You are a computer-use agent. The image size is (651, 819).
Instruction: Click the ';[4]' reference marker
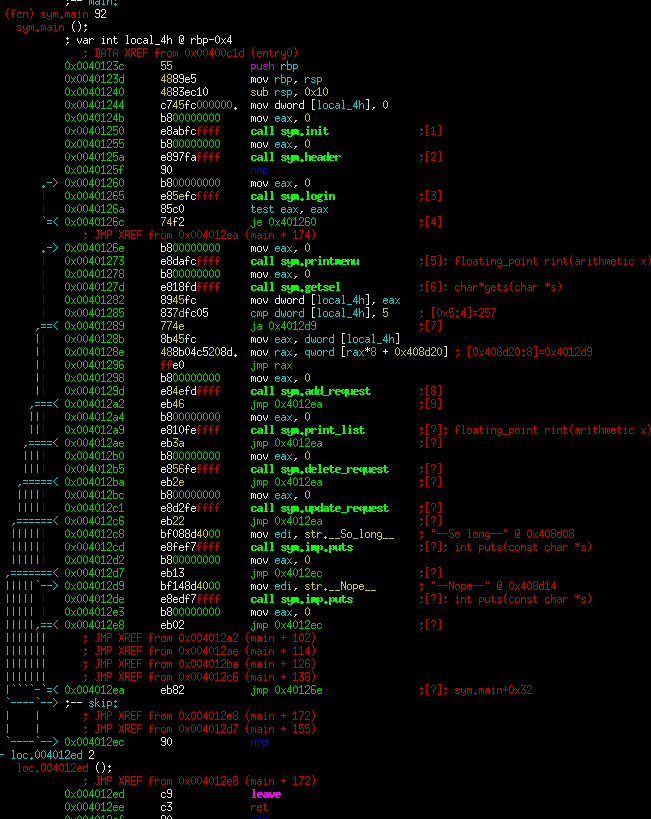431,222
